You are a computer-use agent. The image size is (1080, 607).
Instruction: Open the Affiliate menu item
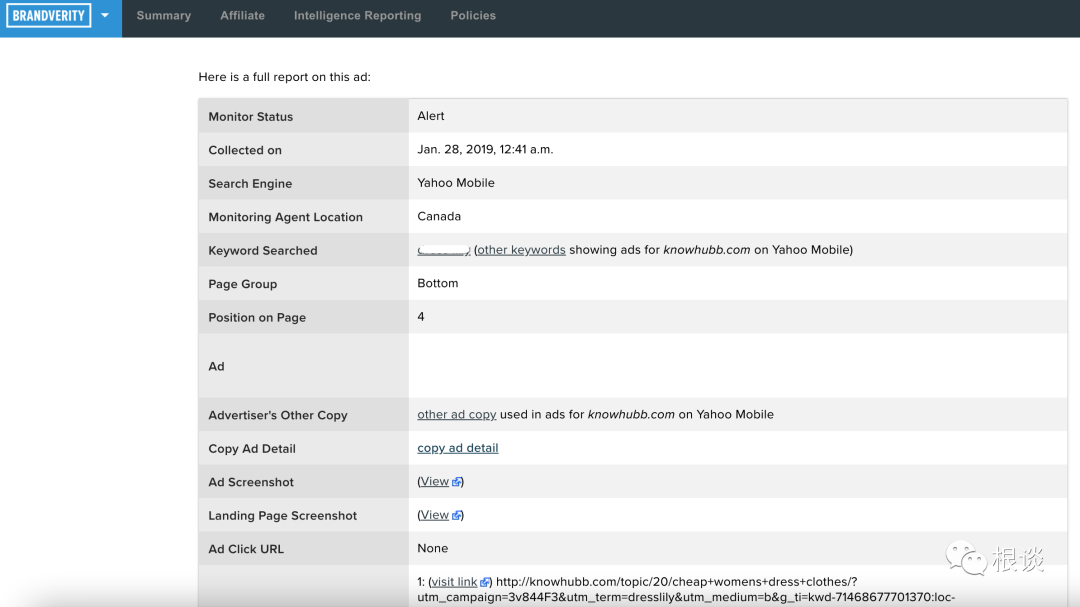242,16
